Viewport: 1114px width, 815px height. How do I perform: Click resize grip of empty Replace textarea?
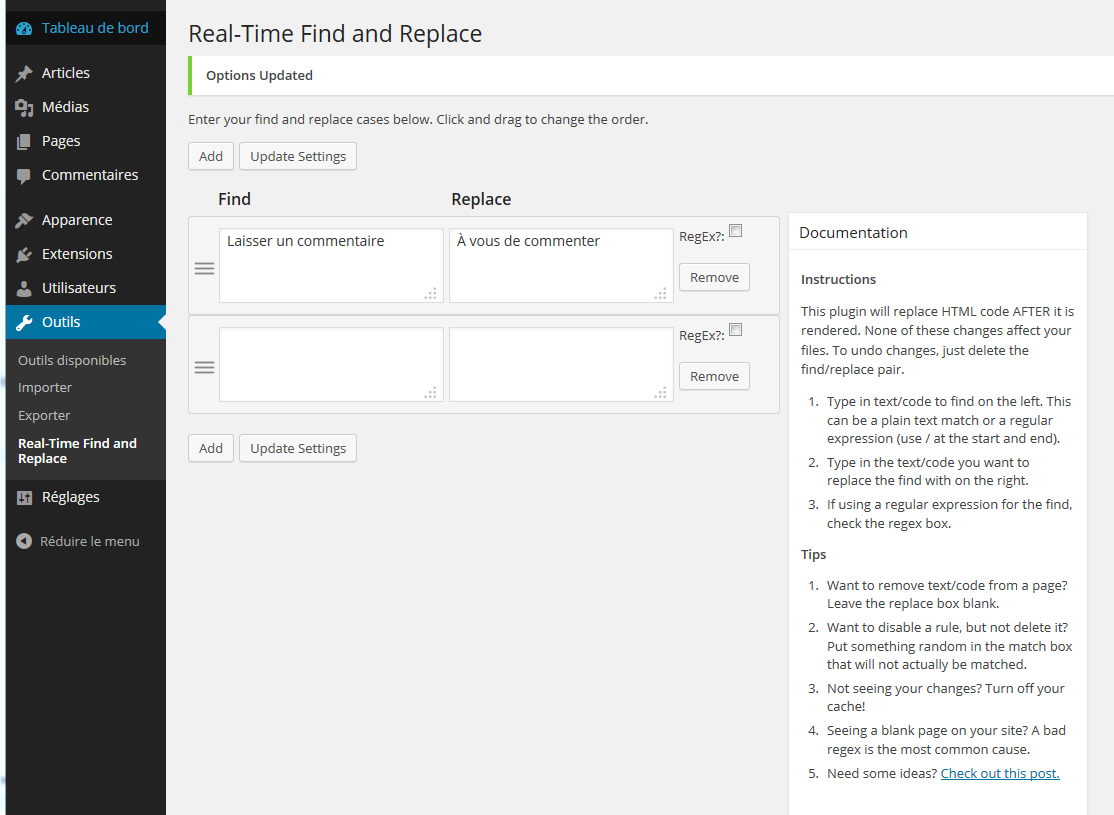pyautogui.click(x=661, y=392)
